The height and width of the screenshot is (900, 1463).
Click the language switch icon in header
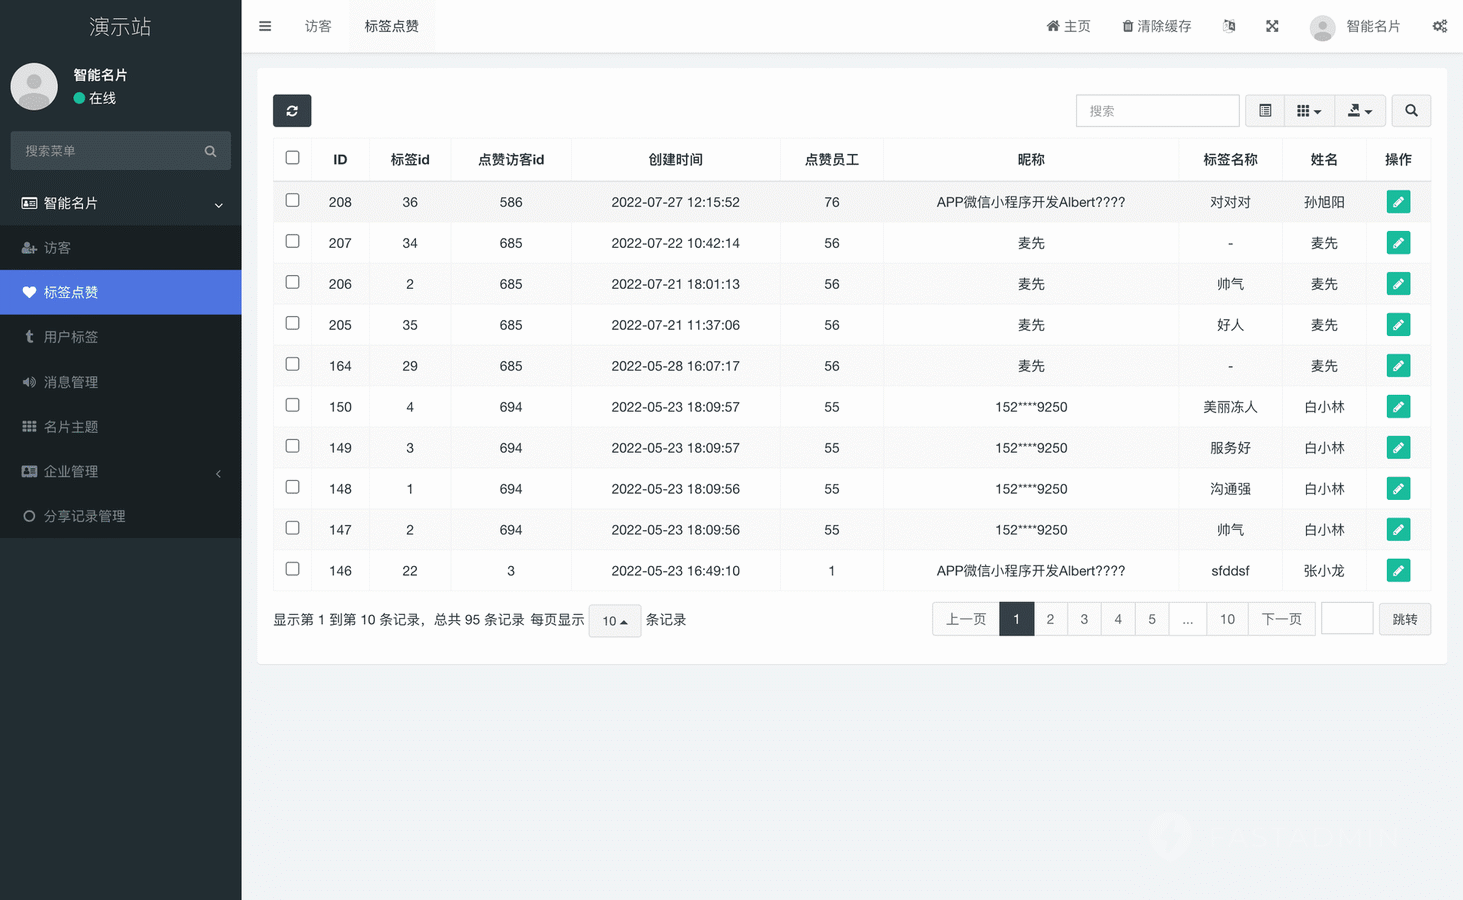tap(1229, 26)
